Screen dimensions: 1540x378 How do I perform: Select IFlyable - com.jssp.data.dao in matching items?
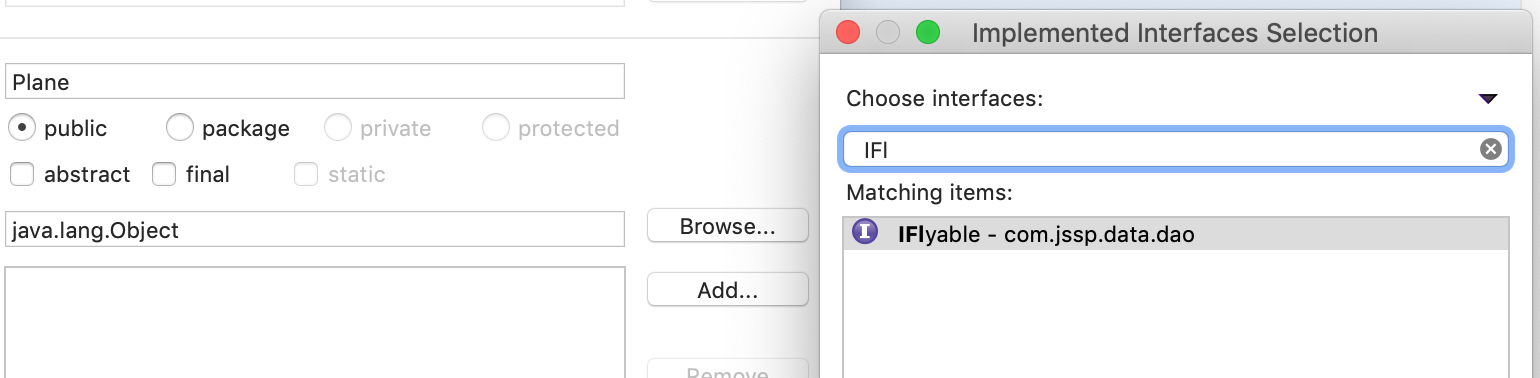pos(1176,234)
